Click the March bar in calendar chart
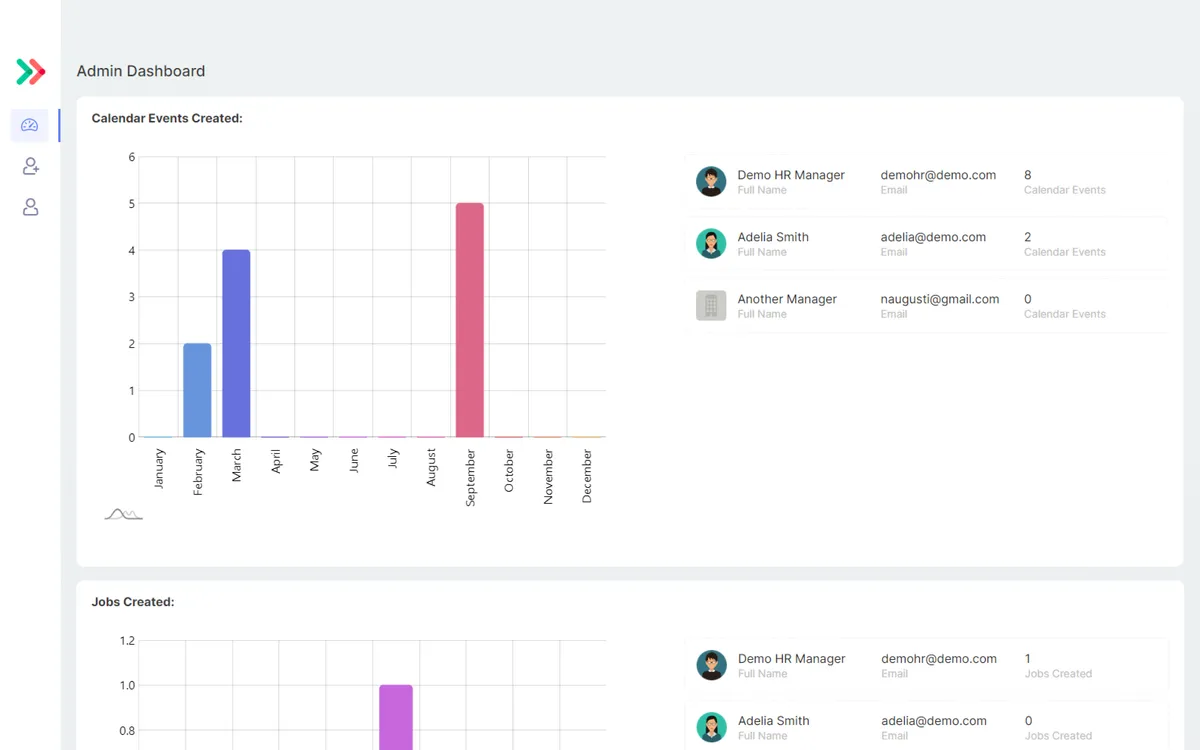Viewport: 1200px width, 750px height. click(236, 343)
